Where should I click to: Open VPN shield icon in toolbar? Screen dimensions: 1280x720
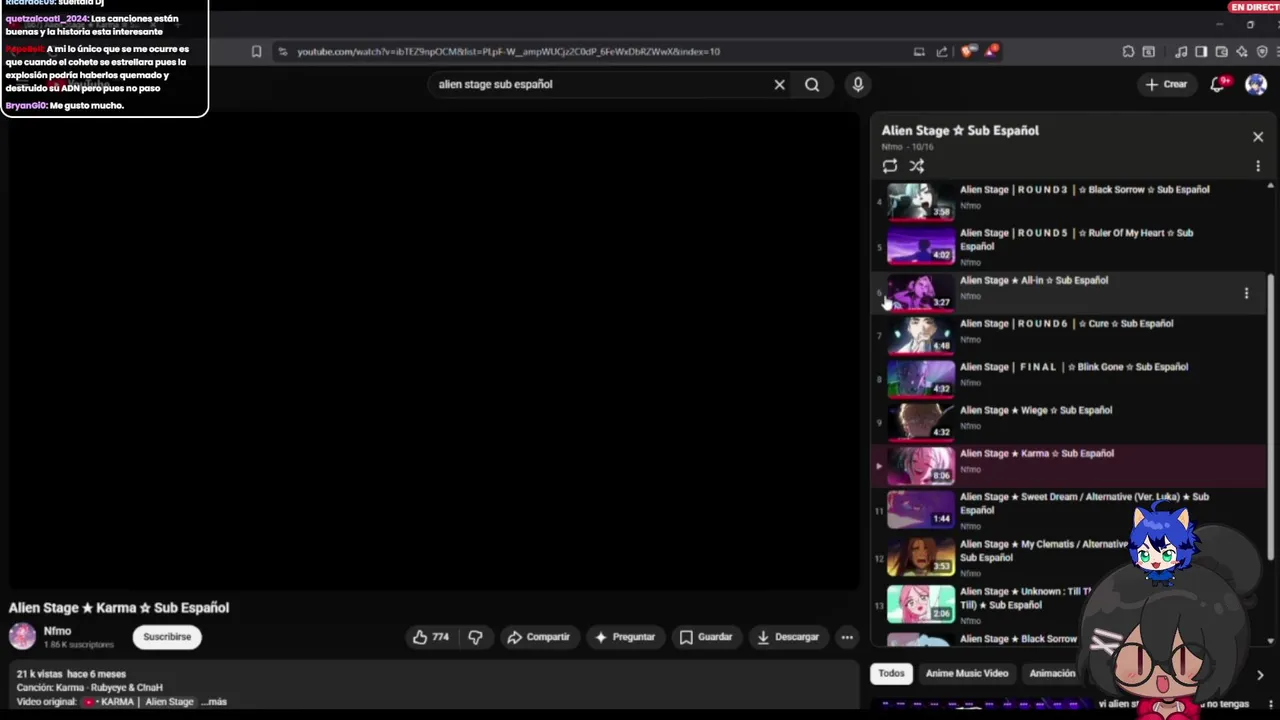point(1262,51)
